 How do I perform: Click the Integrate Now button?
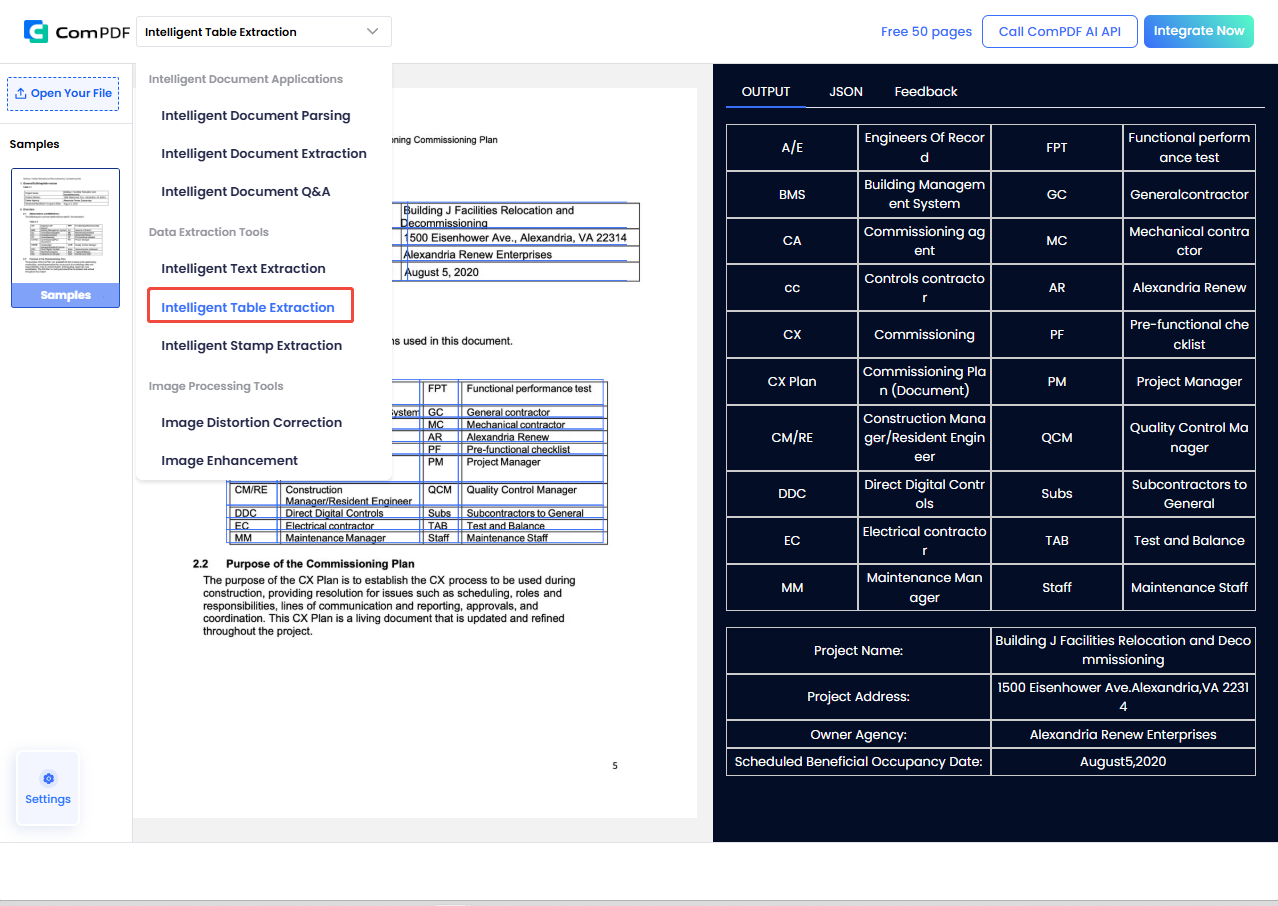tap(1198, 31)
